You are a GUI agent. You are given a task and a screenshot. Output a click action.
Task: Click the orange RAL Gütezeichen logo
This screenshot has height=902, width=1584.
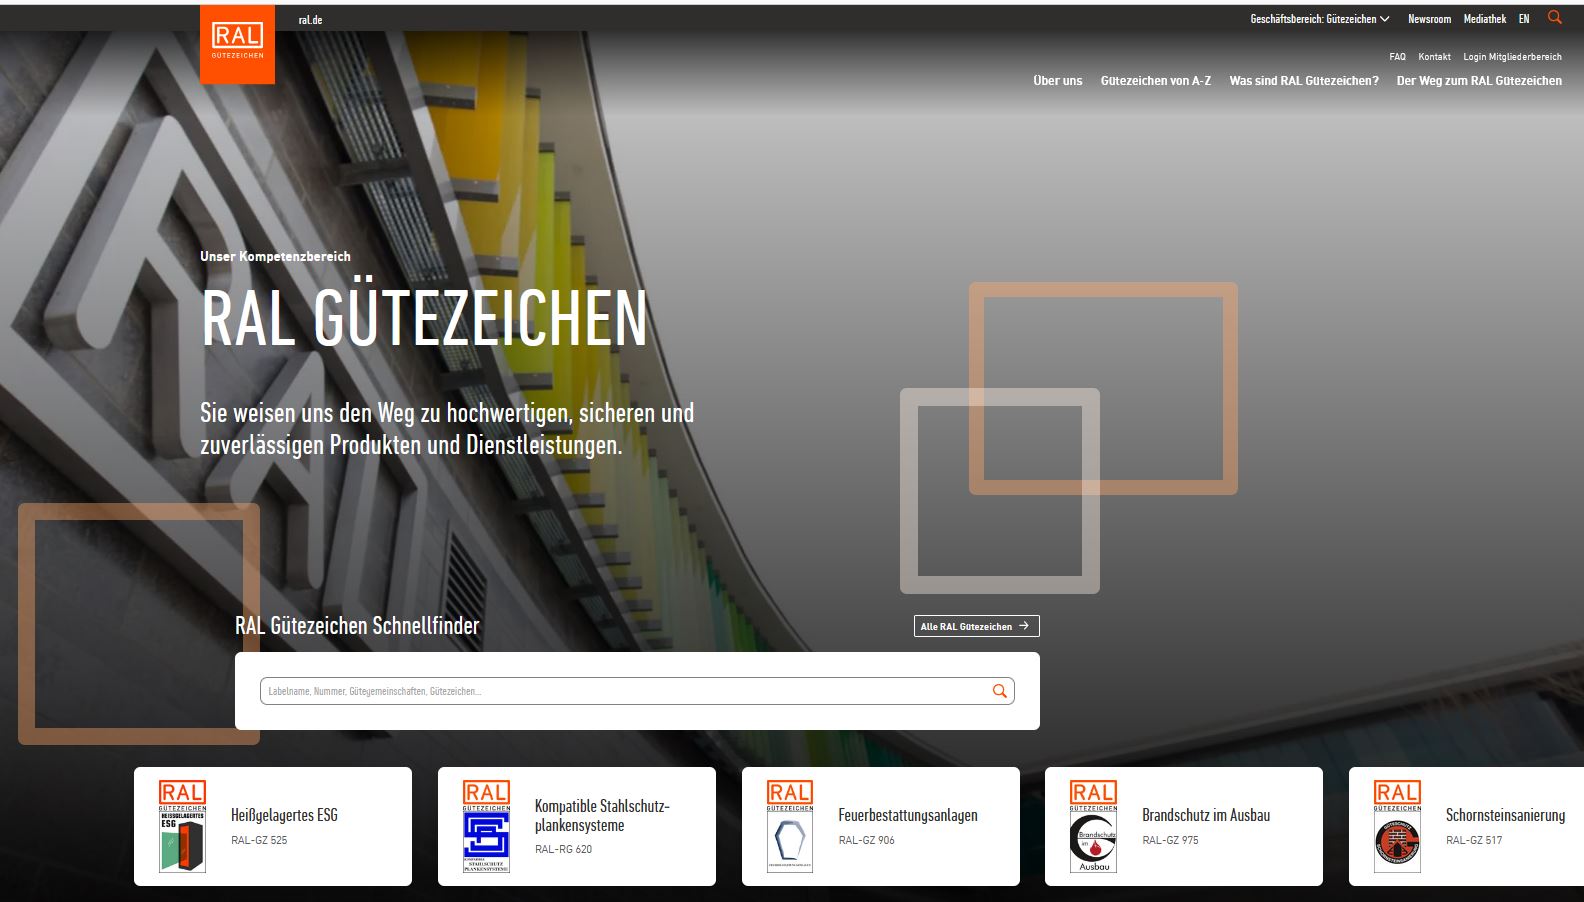[237, 43]
